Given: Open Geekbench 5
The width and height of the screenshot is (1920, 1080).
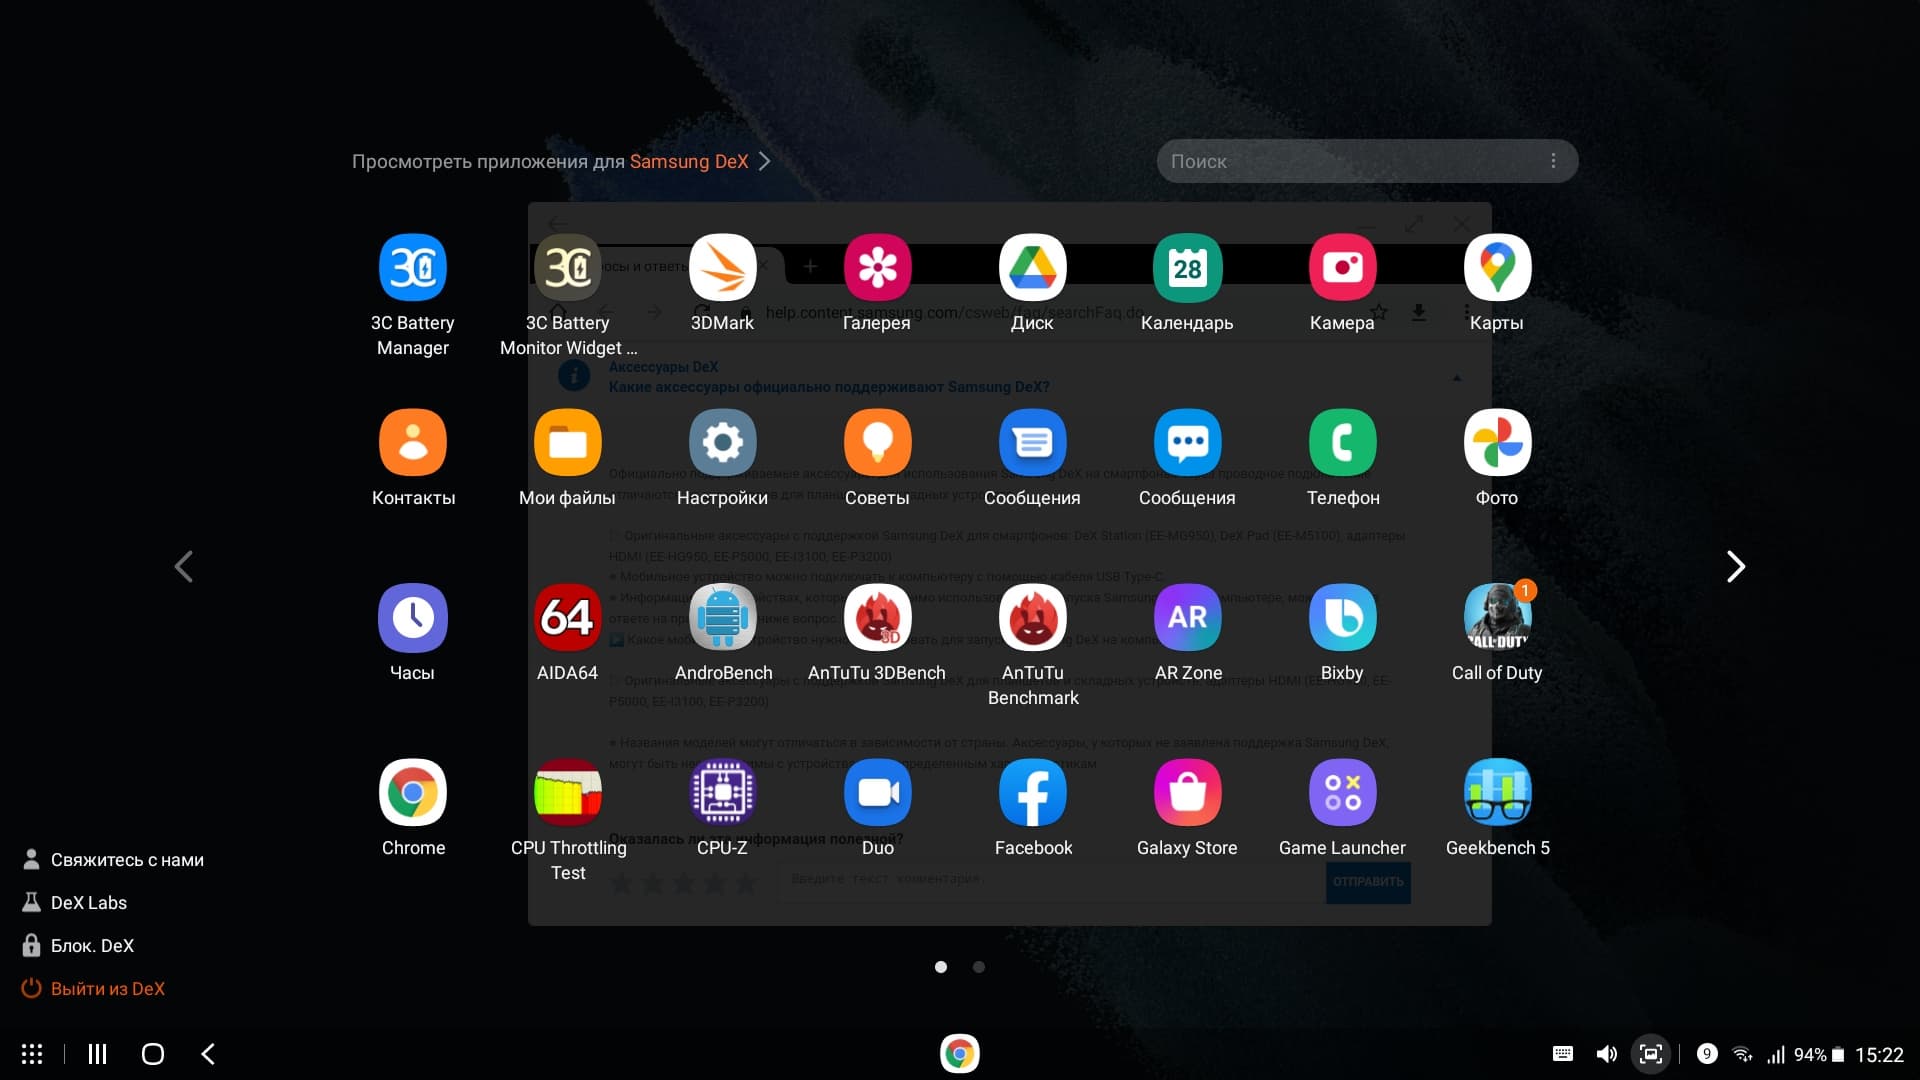Looking at the screenshot, I should pos(1497,793).
